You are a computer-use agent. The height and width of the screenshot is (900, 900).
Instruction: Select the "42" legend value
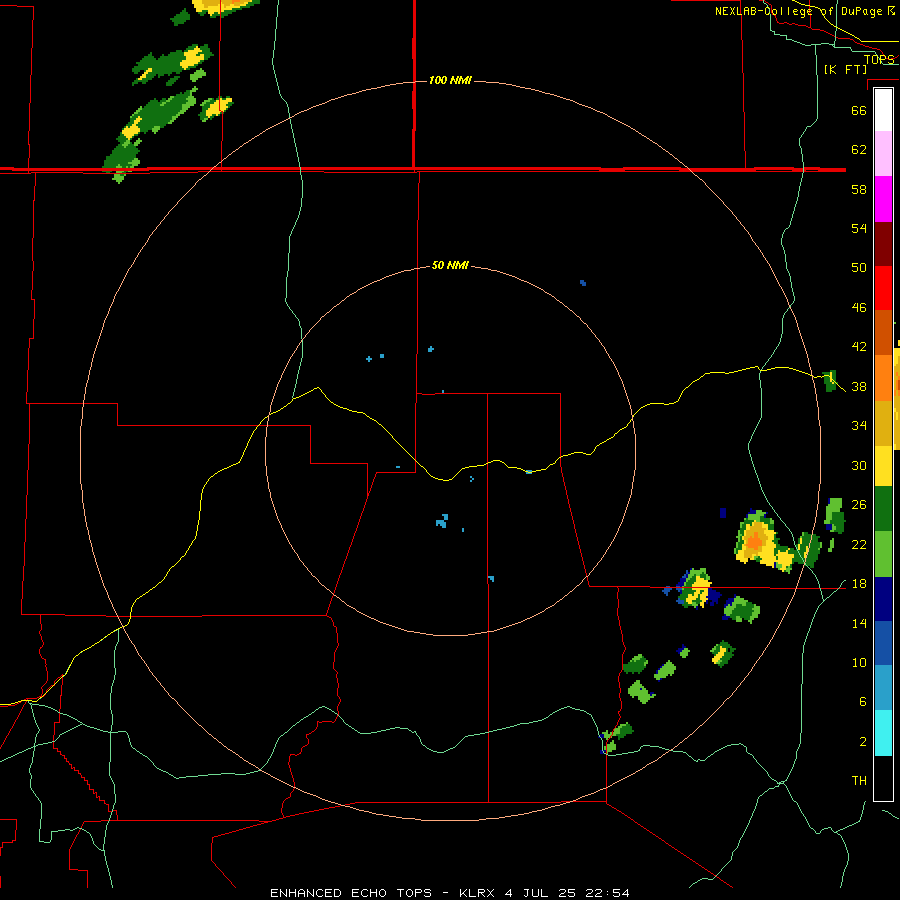click(x=859, y=347)
